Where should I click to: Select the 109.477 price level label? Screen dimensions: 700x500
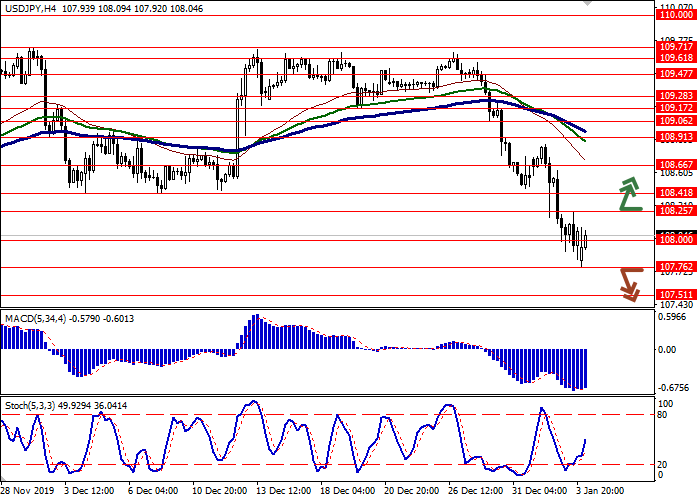point(677,73)
